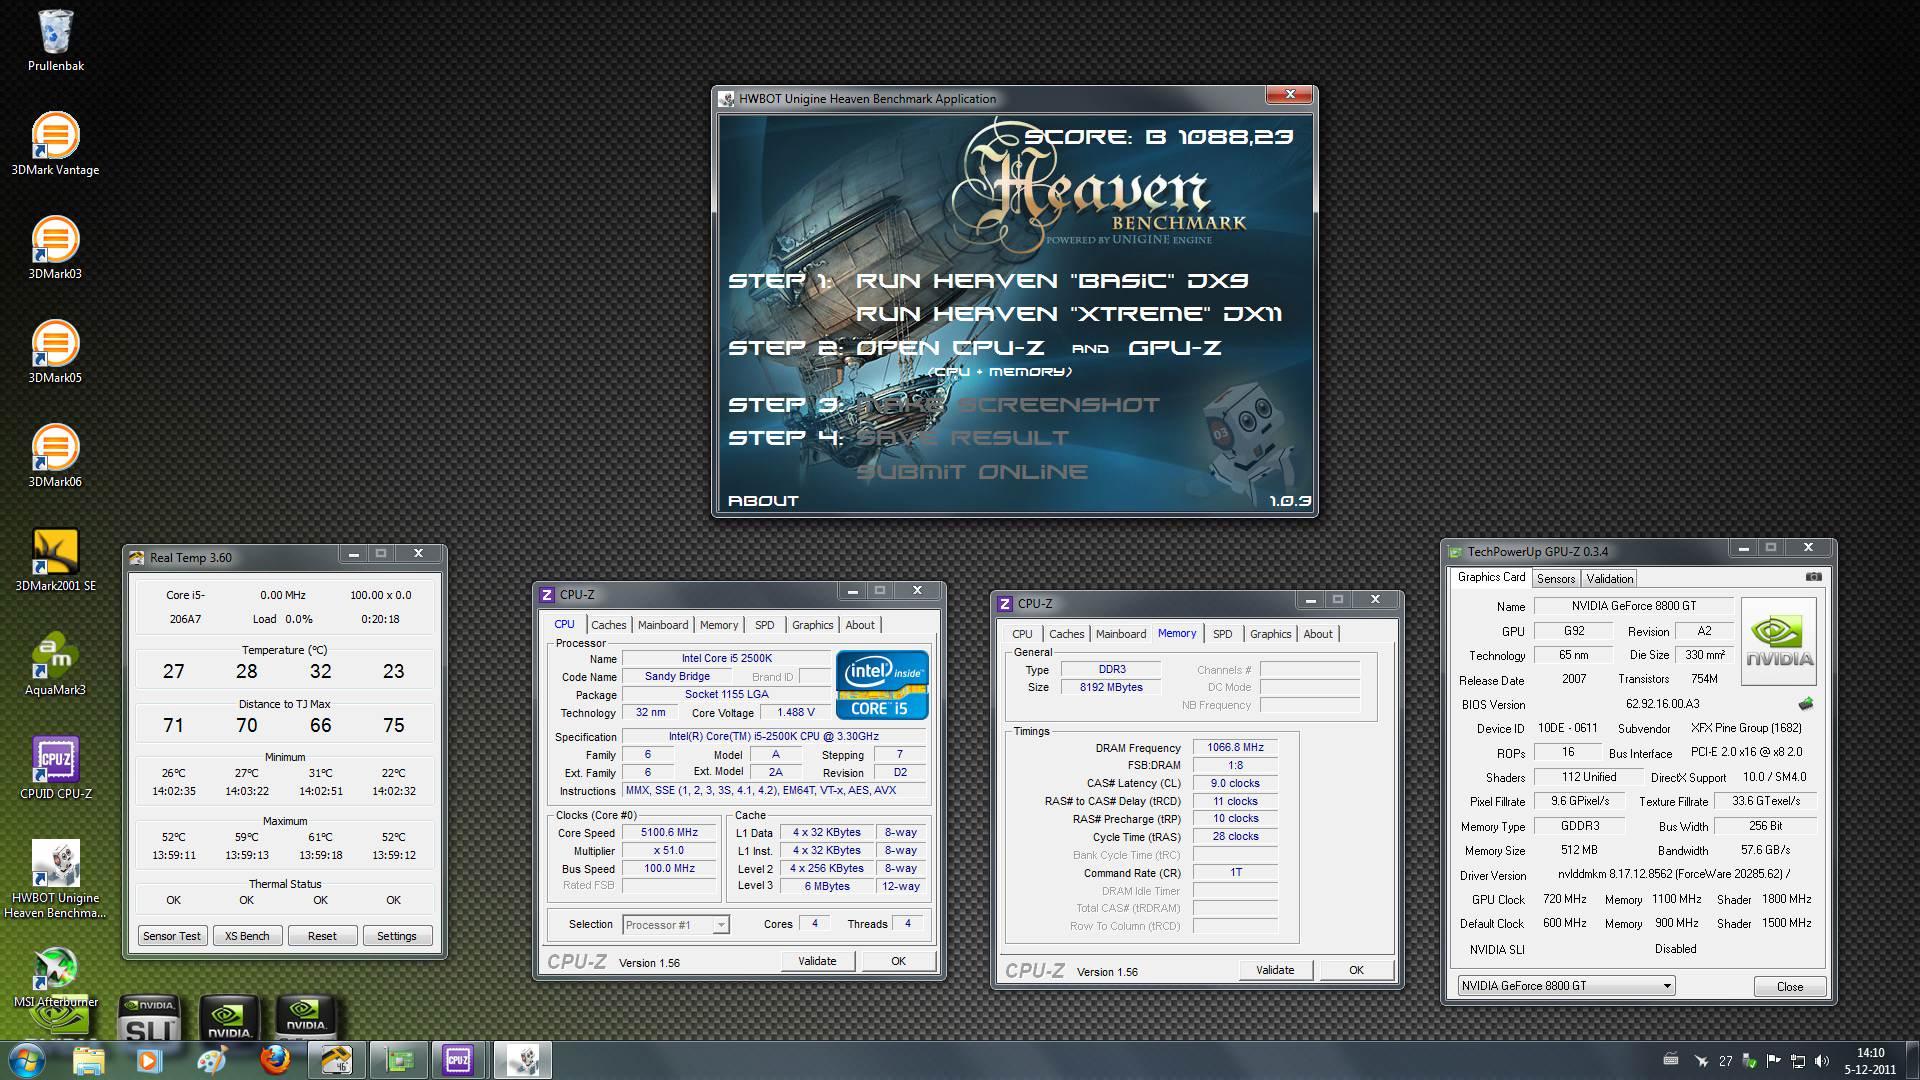Switch to CPU tab in right CPU-Z window
1920x1080 pixels.
[x=1022, y=634]
